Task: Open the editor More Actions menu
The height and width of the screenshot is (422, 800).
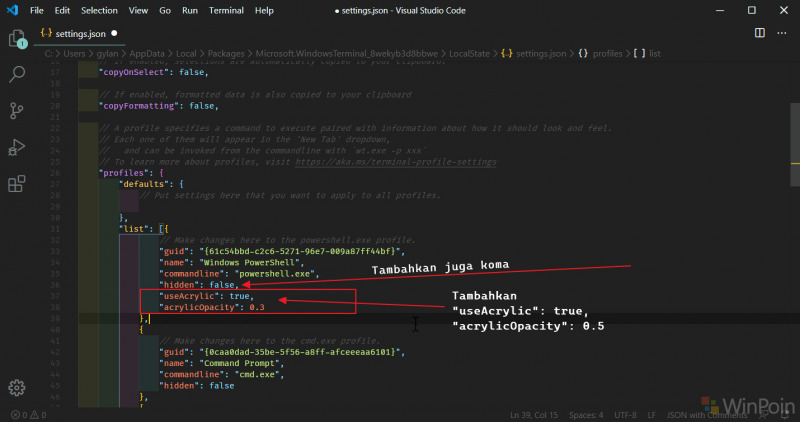Action: point(782,33)
